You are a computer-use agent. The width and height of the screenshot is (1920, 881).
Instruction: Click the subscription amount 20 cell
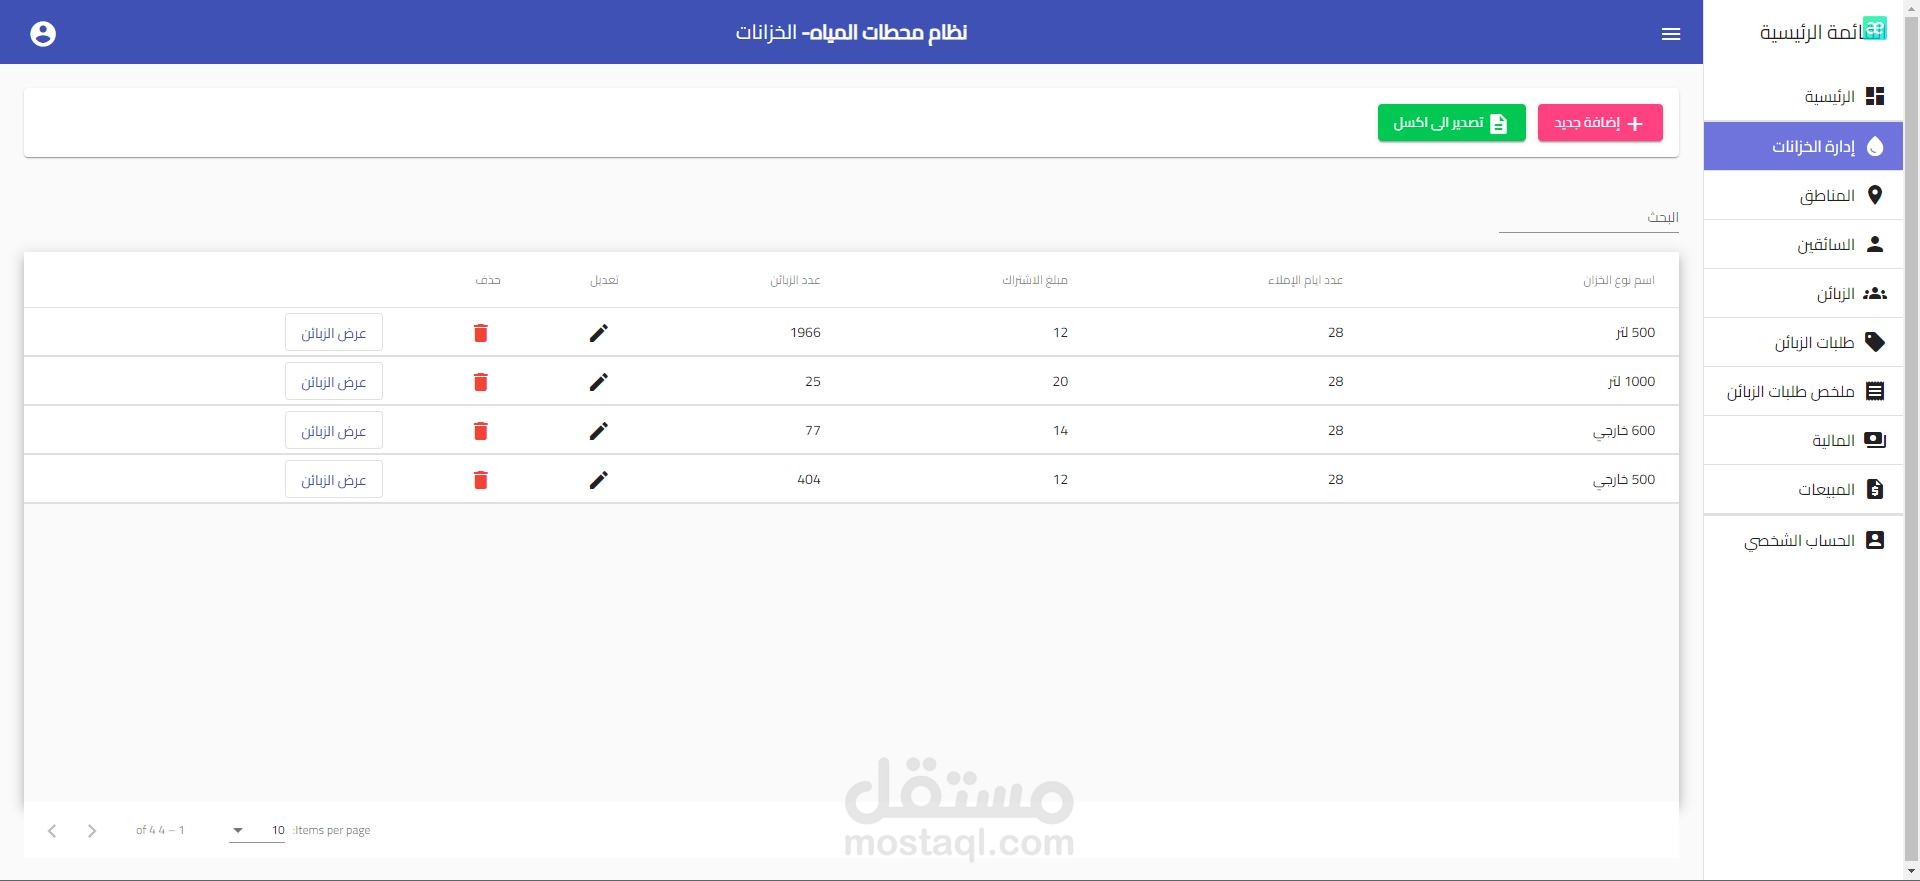[1060, 381]
